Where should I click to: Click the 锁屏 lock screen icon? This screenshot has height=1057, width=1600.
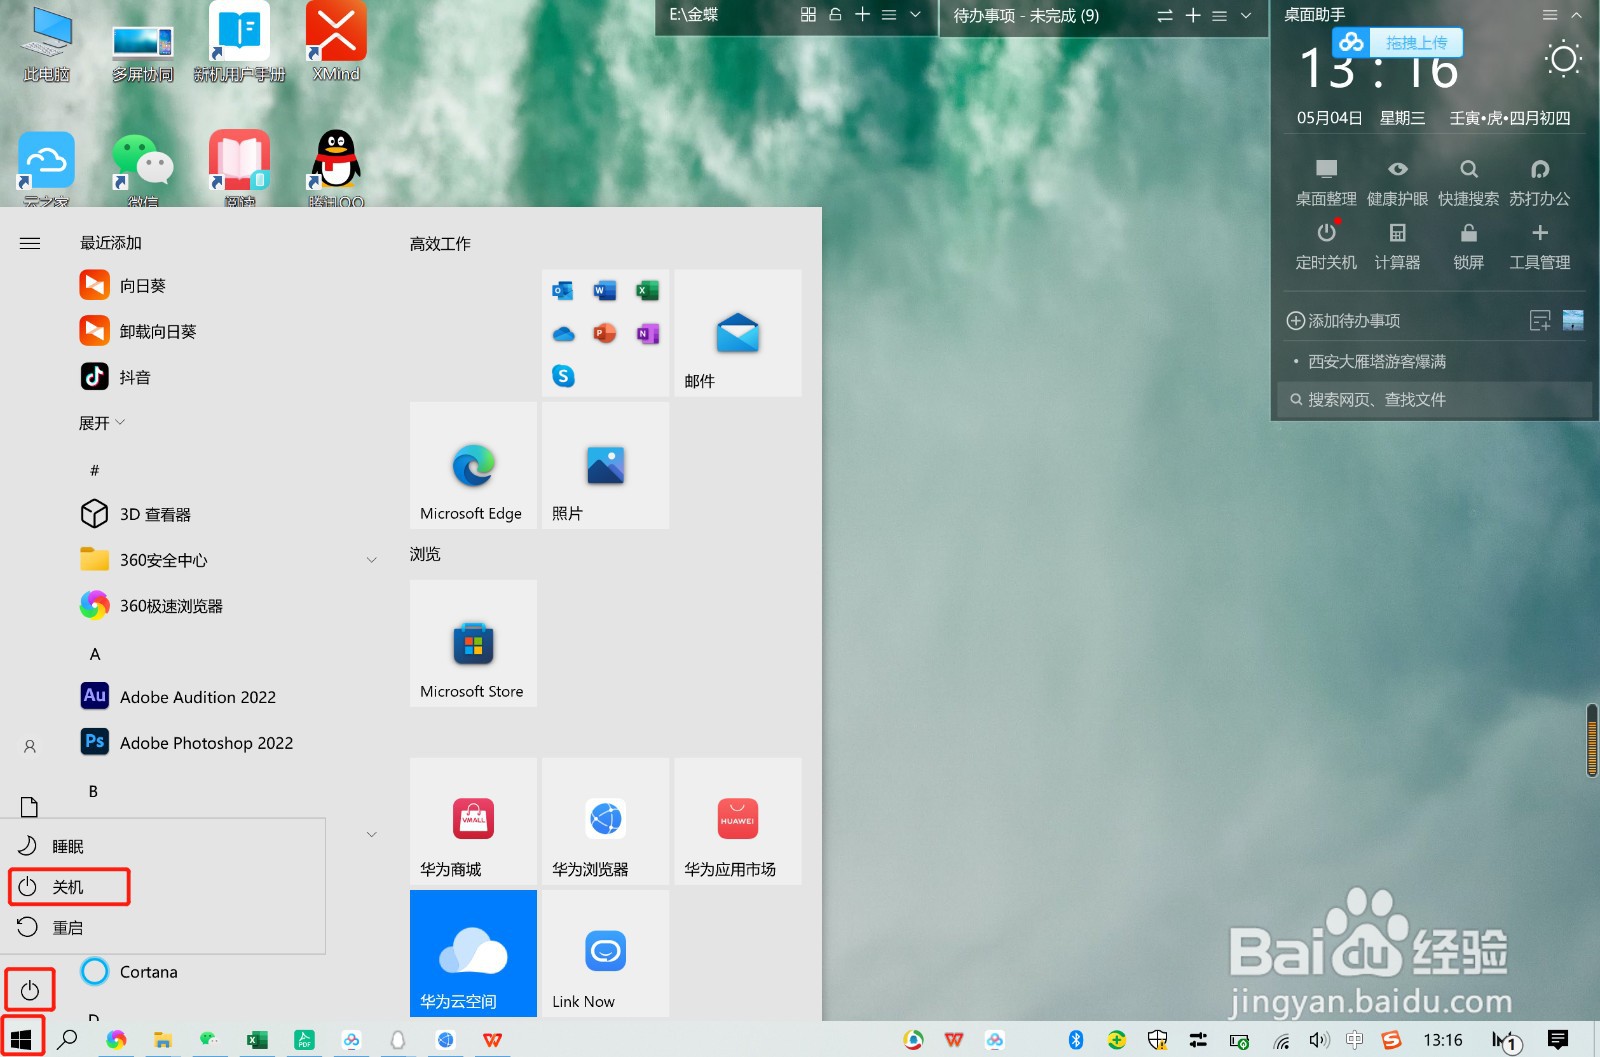tap(1469, 233)
